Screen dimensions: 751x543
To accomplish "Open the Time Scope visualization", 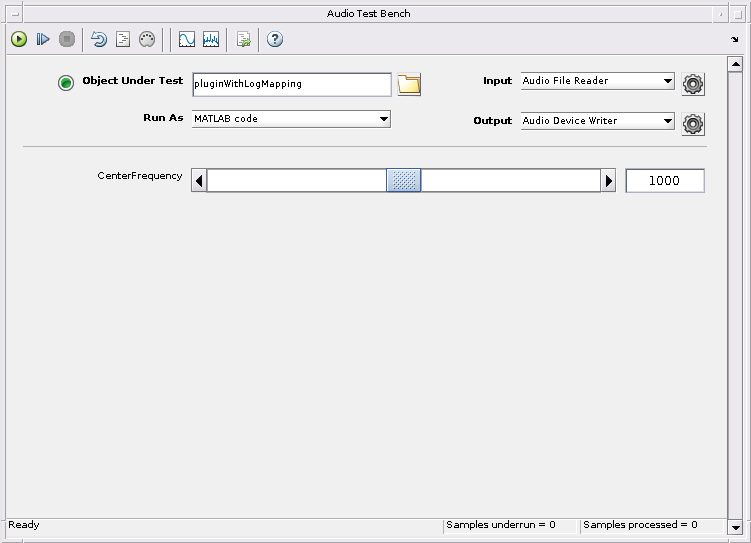I will [x=187, y=39].
